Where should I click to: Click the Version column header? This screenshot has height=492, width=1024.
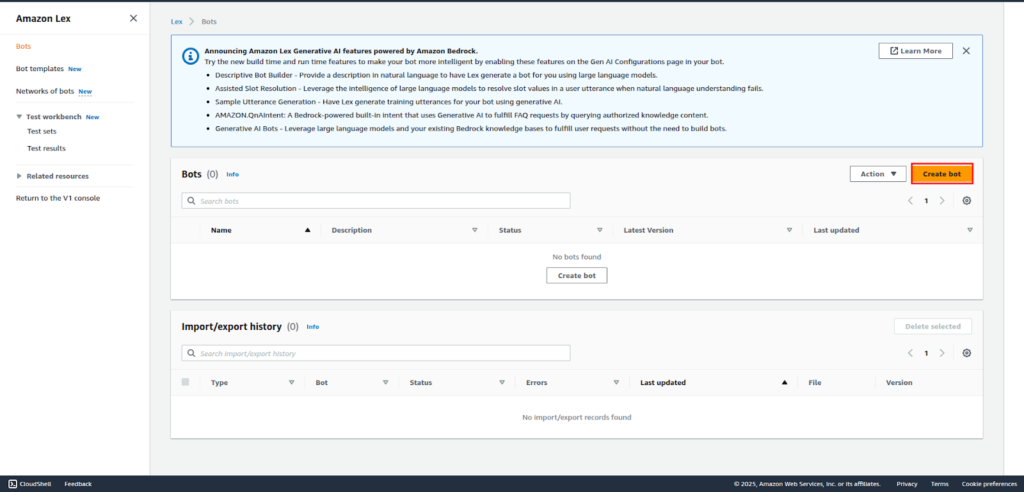[x=899, y=382]
